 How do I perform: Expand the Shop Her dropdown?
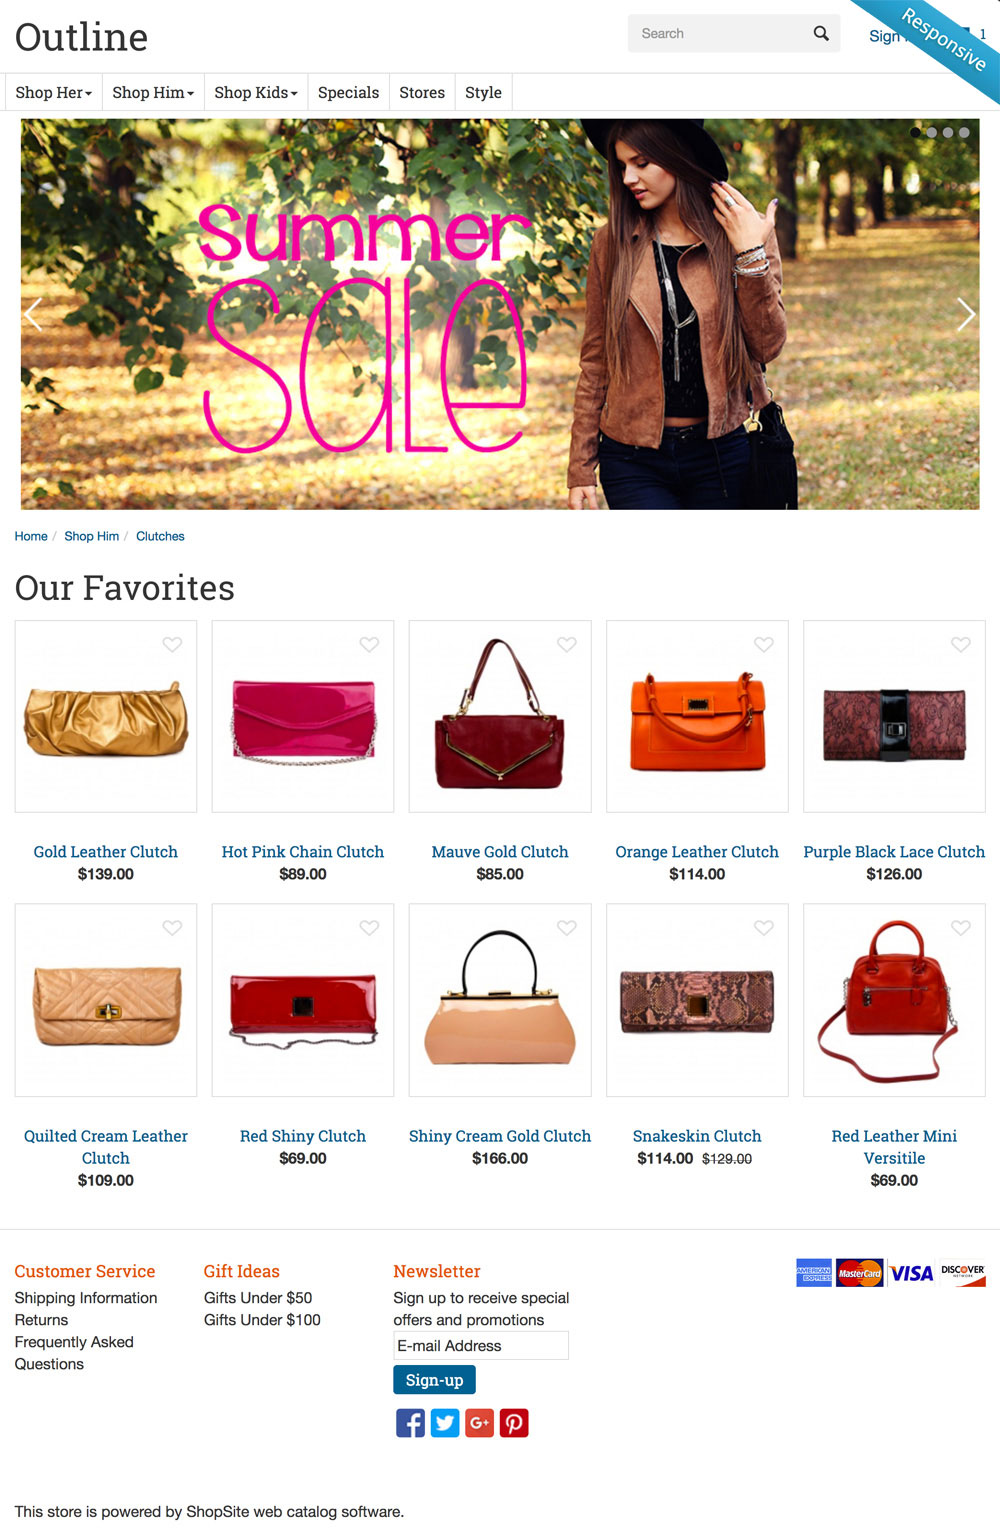[54, 92]
